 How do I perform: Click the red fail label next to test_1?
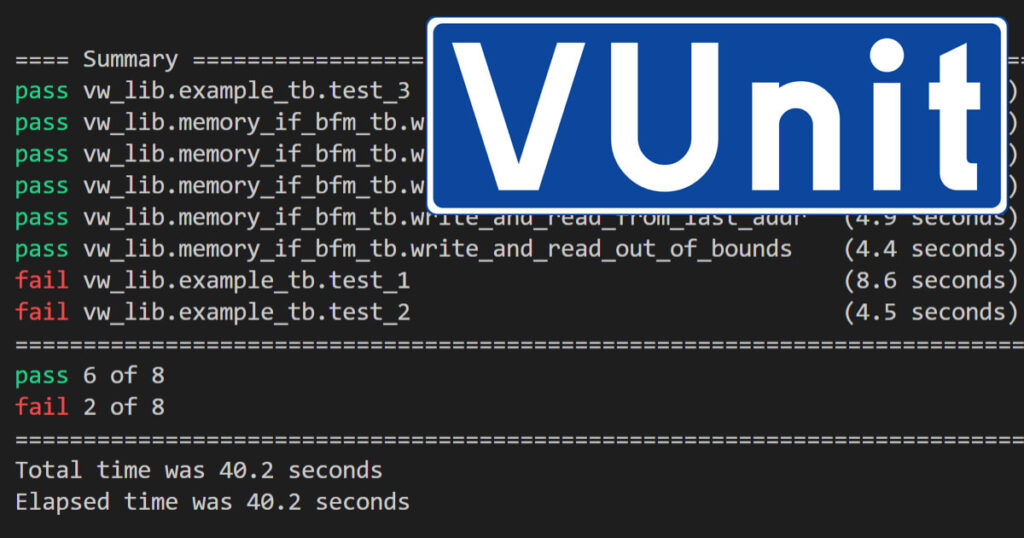(42, 281)
